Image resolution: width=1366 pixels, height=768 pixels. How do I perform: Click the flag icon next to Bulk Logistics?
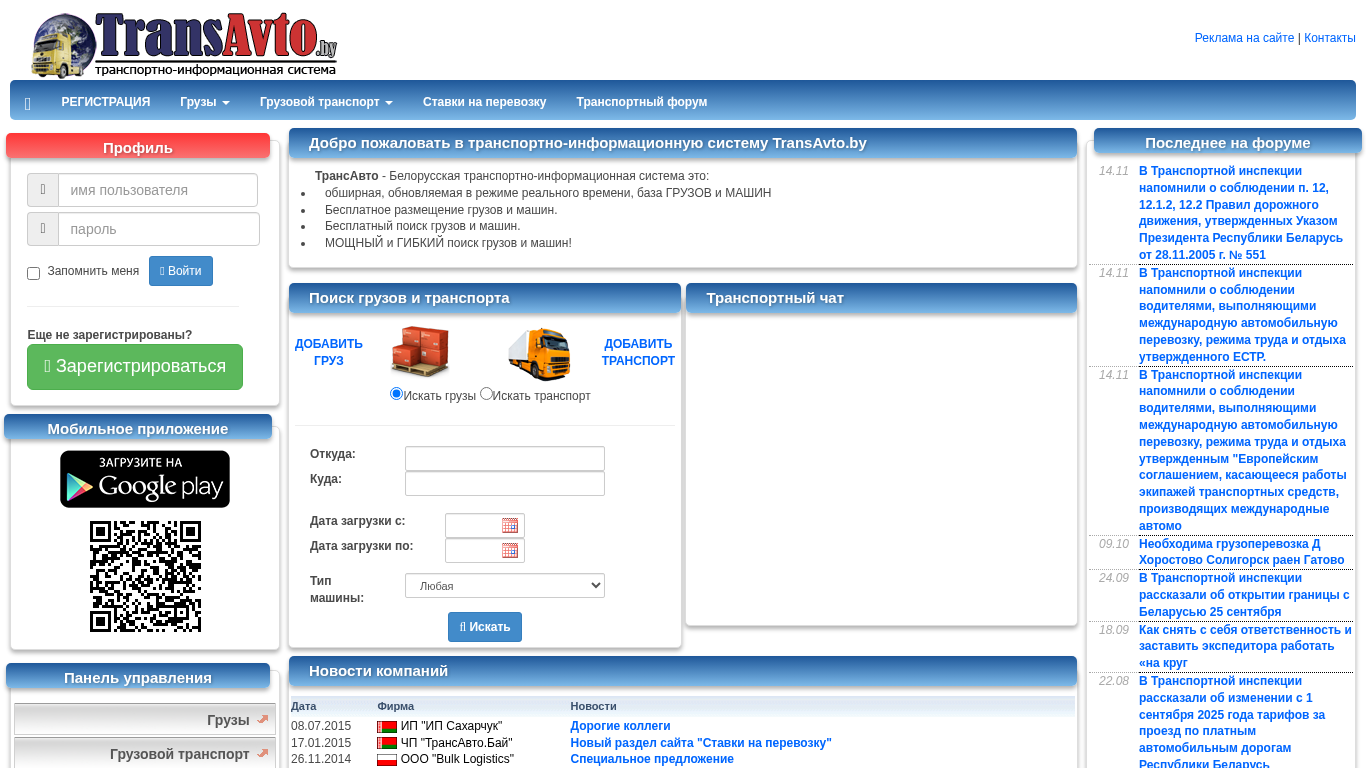click(387, 759)
